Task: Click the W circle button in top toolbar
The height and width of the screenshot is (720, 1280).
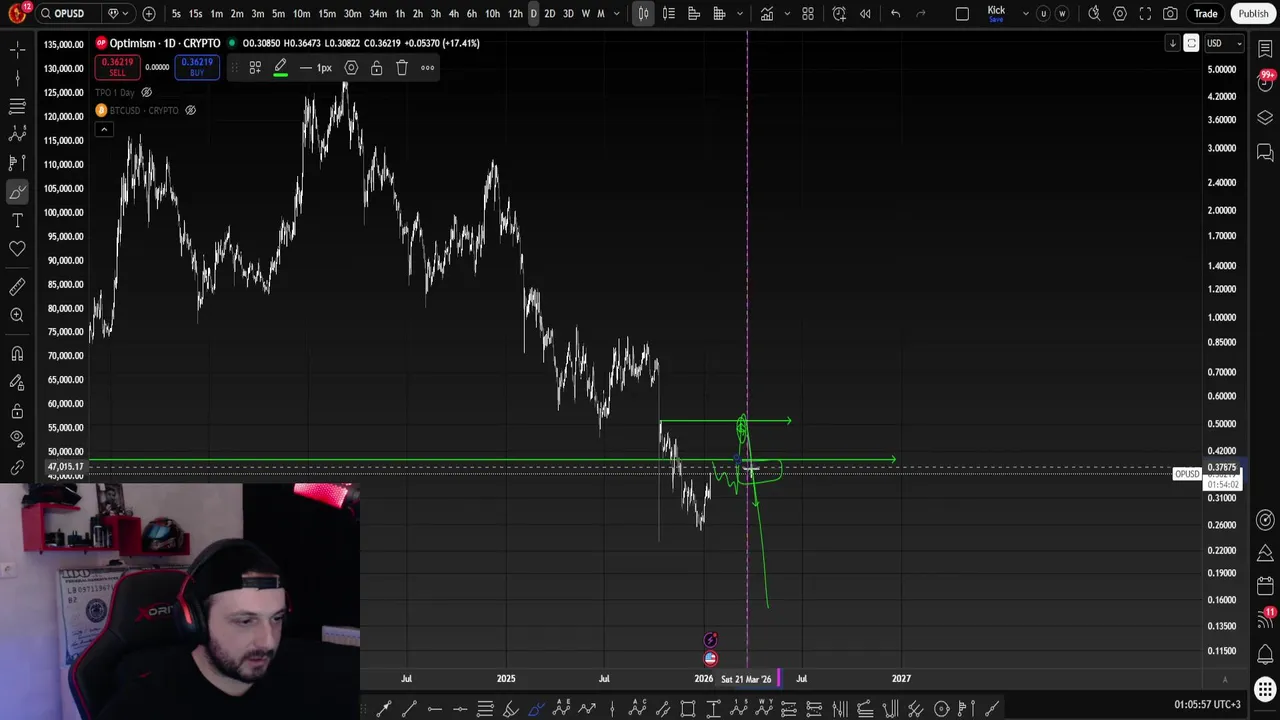Action: (1062, 13)
